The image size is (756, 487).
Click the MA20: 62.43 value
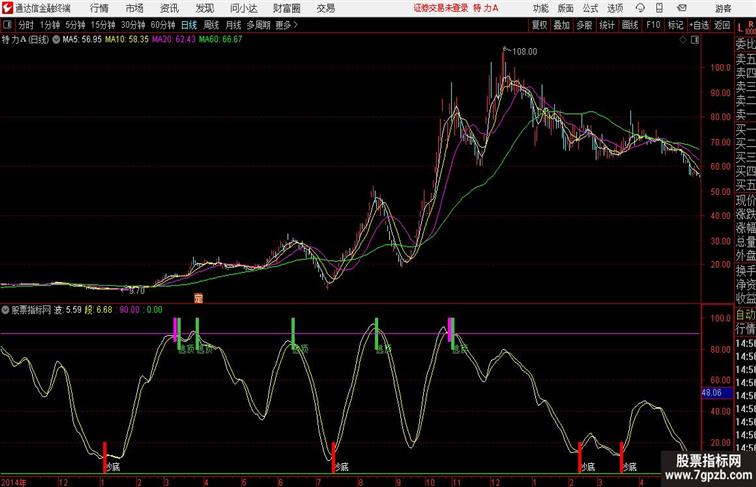(x=174, y=40)
